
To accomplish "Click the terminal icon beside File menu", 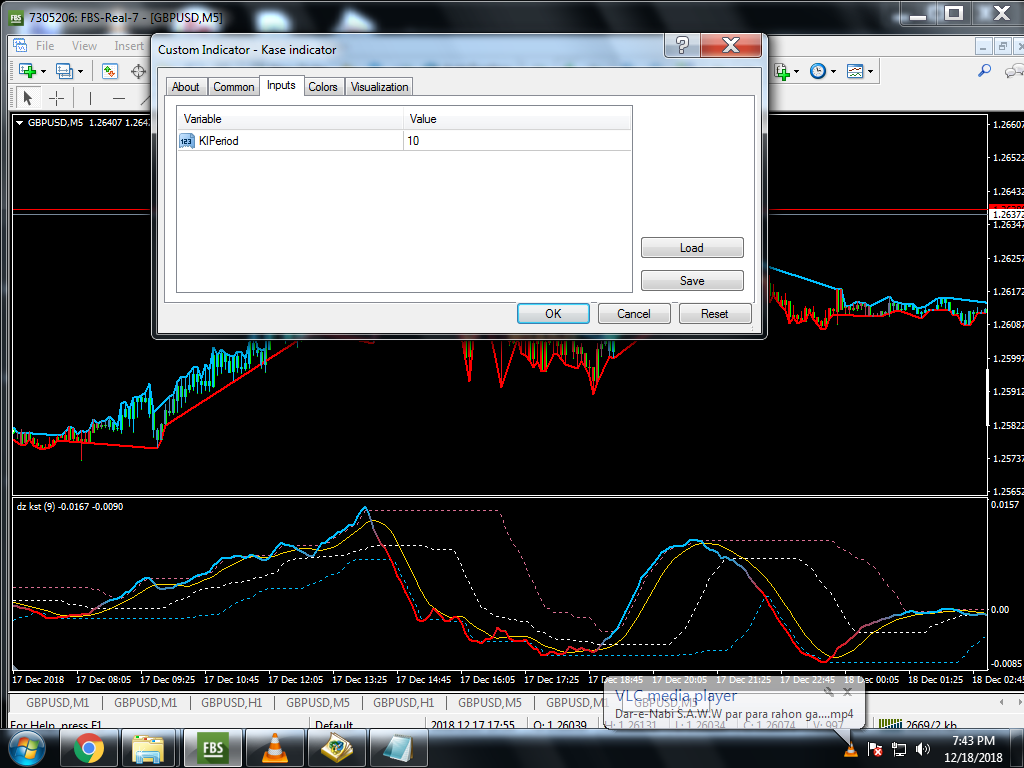I will (20, 46).
